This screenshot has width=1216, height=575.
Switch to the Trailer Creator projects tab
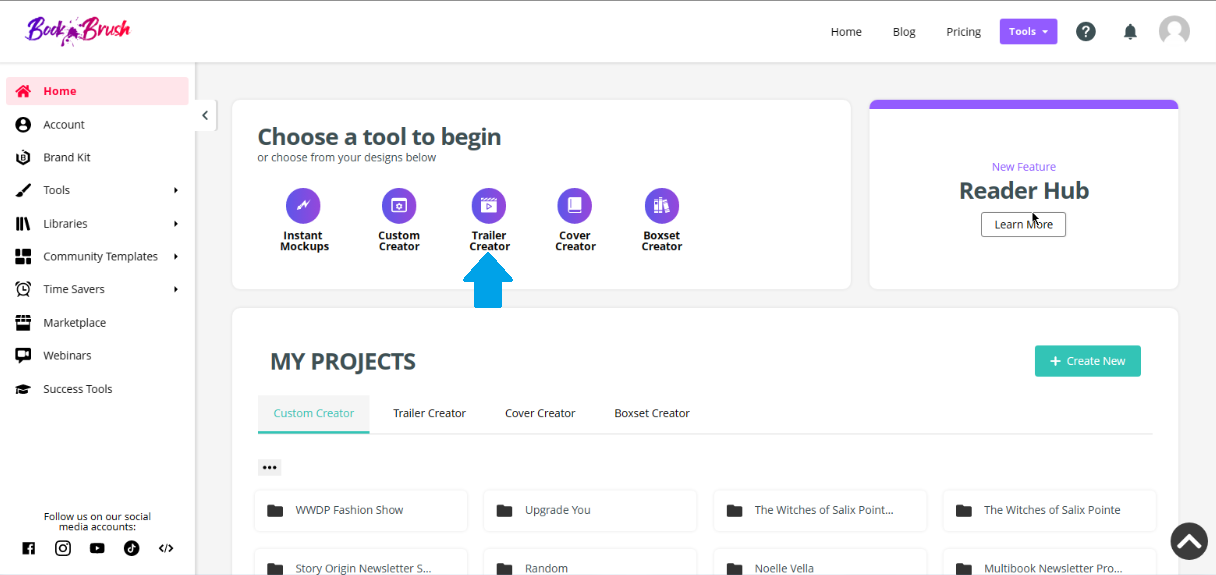(x=429, y=413)
